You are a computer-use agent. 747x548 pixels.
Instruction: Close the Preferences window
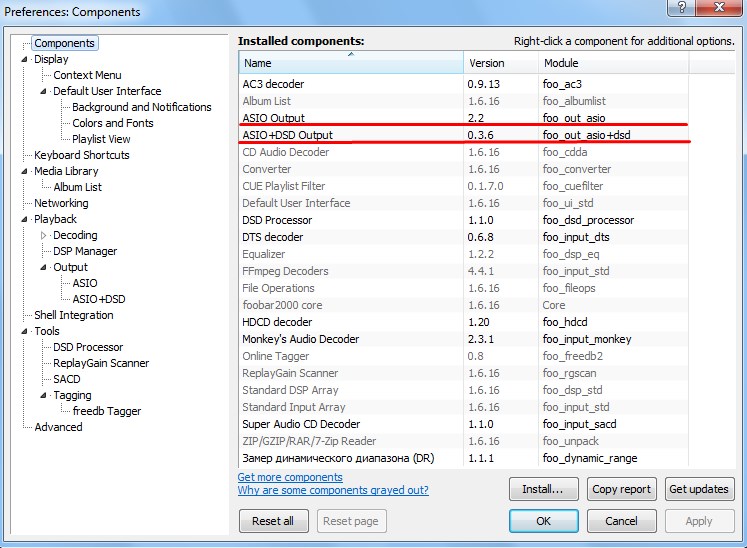click(719, 7)
